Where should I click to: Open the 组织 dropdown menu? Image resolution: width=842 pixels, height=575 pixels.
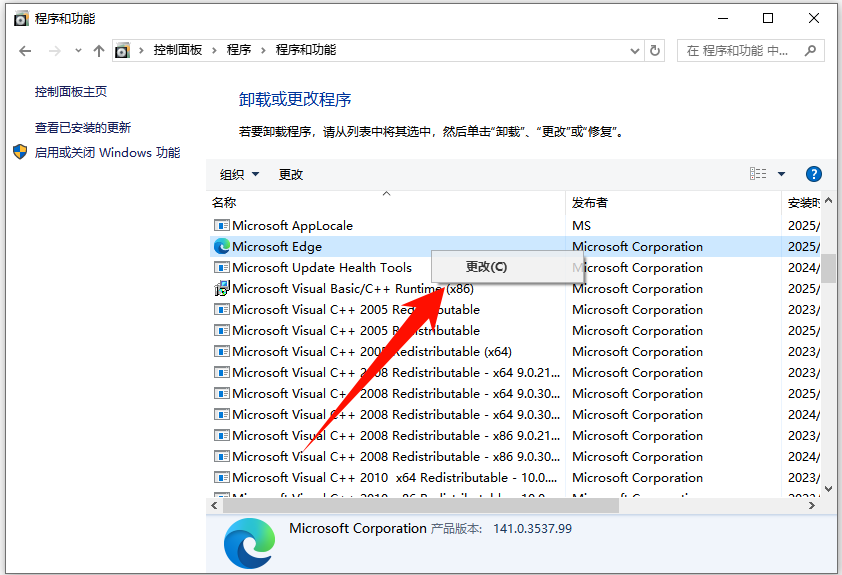239,174
